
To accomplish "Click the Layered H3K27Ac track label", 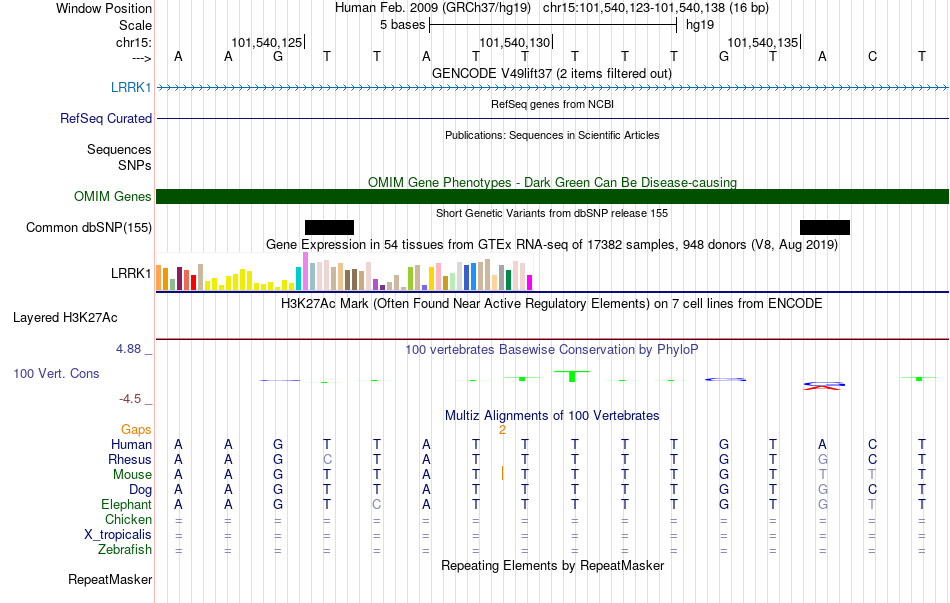I will [x=65, y=318].
